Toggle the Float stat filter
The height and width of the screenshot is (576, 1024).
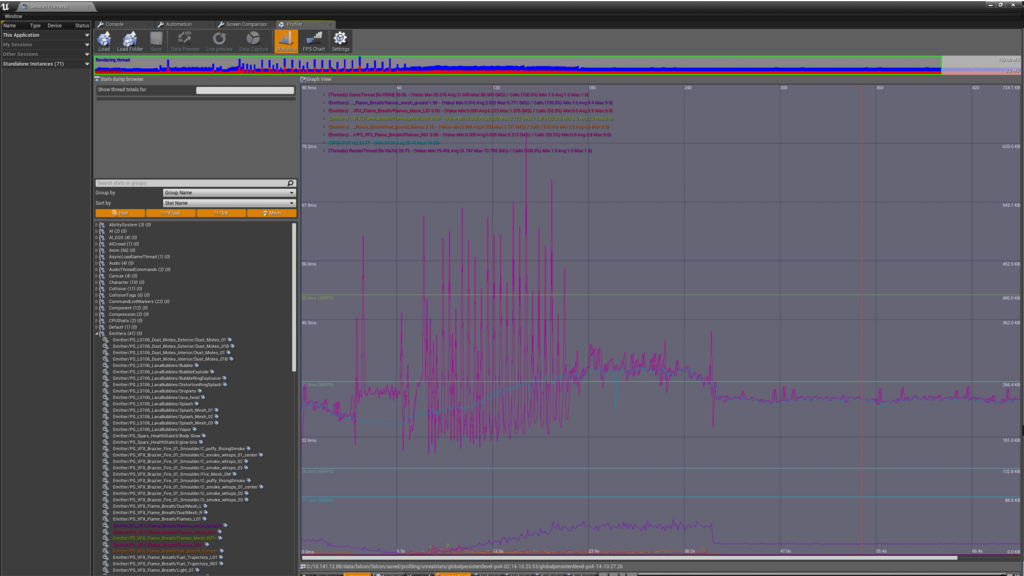click(x=170, y=213)
